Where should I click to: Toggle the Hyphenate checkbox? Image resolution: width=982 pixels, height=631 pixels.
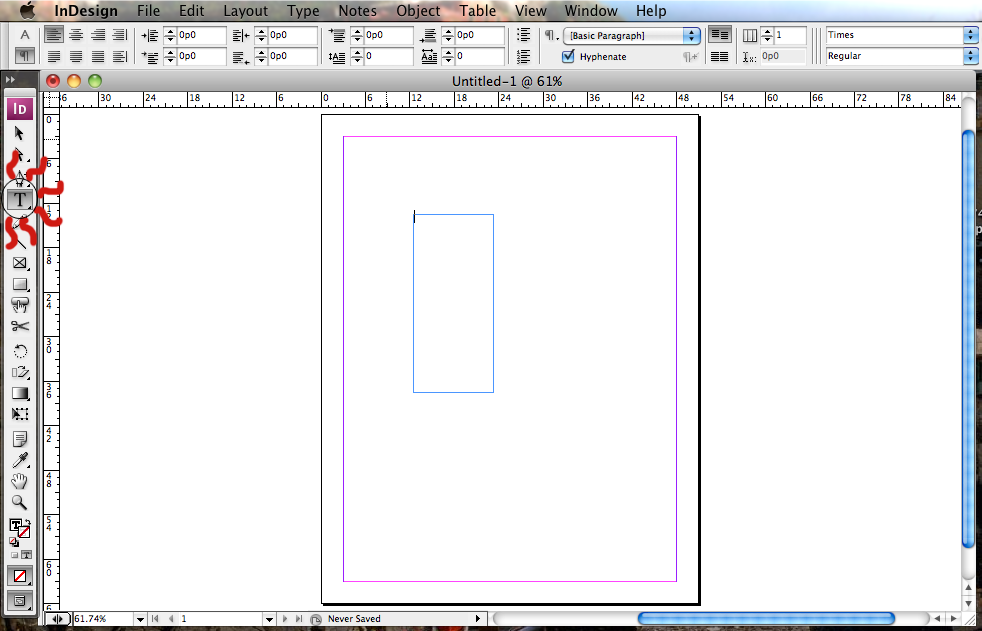pos(568,56)
